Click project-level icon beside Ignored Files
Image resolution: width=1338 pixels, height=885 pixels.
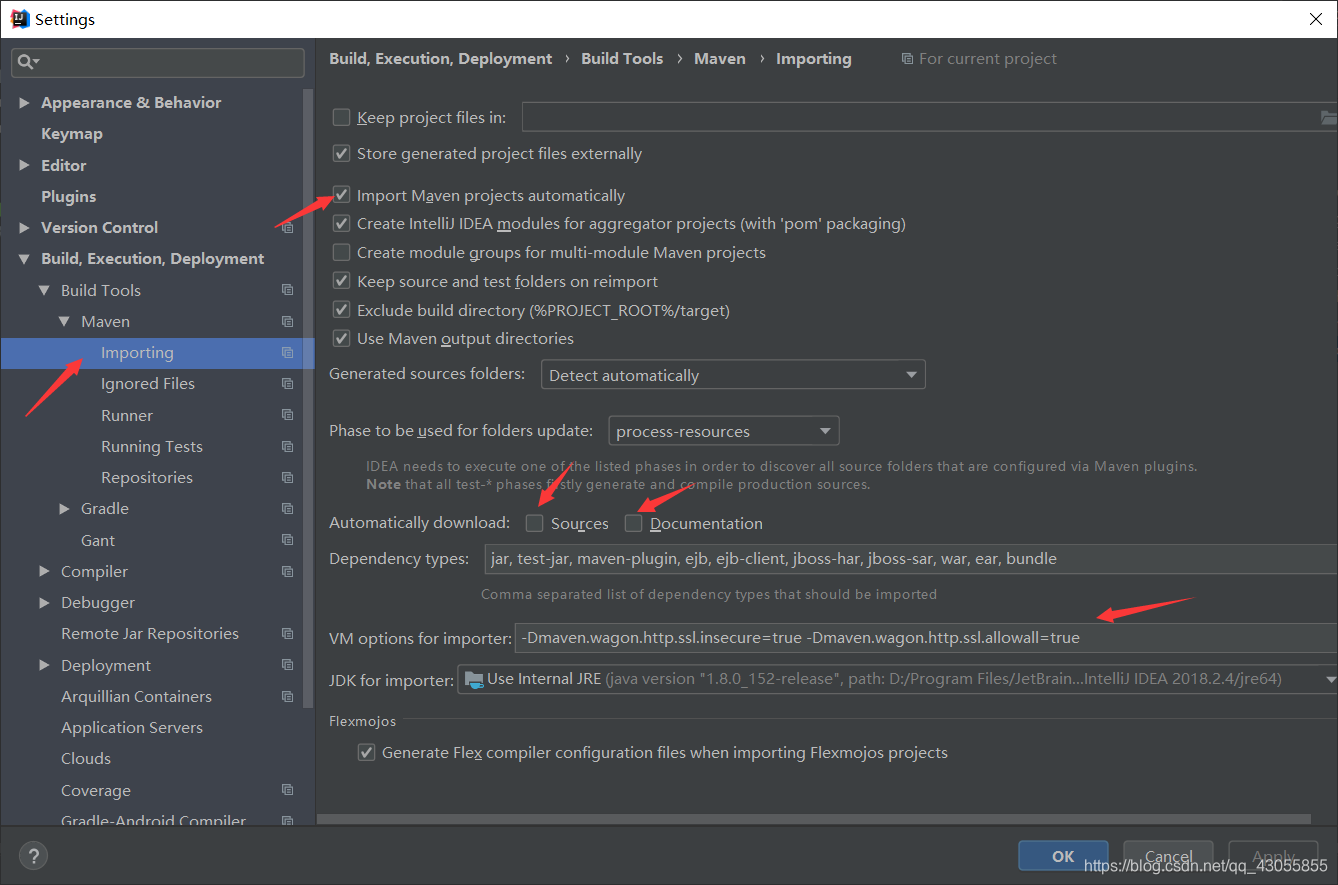click(287, 383)
